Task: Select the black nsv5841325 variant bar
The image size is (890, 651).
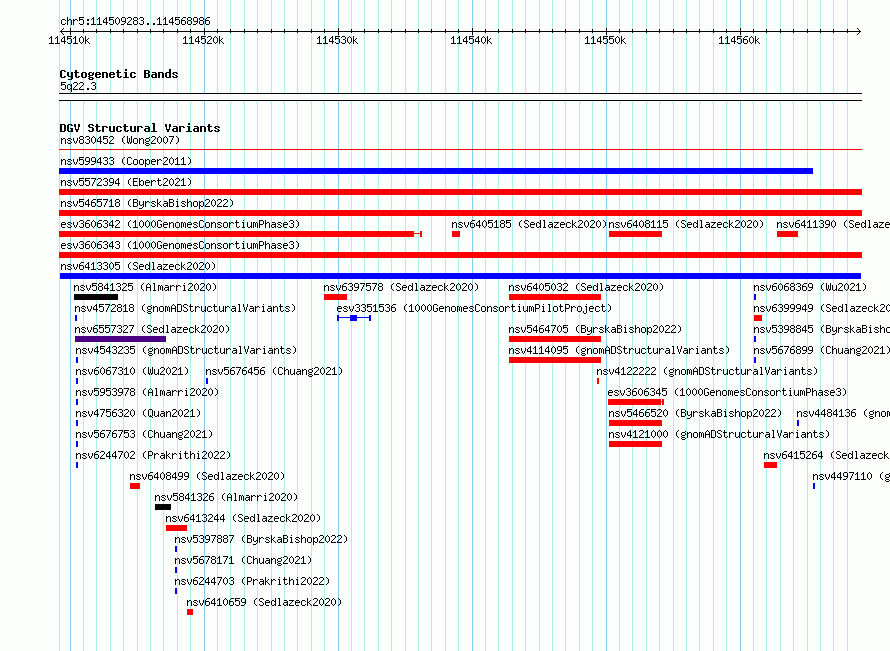Action: (x=96, y=297)
